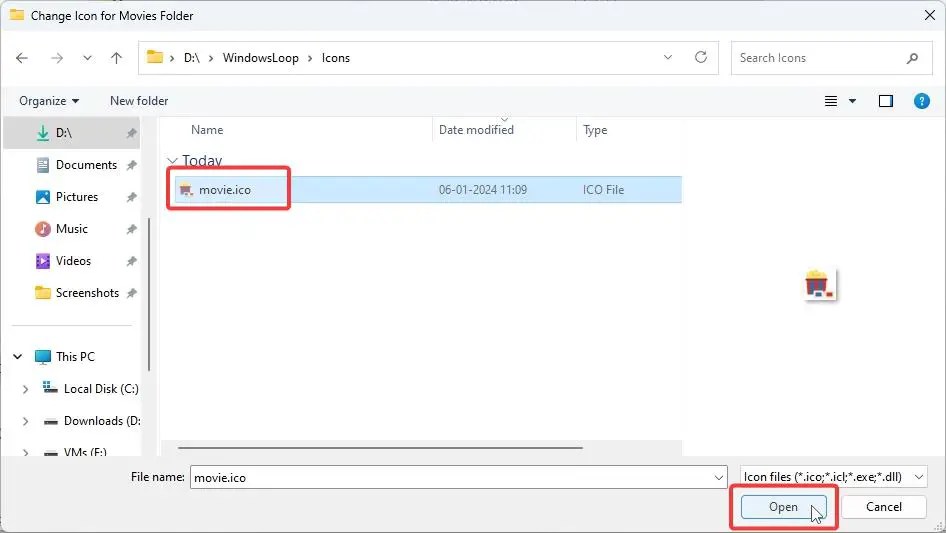This screenshot has height=533, width=946.
Task: Go back using the back arrow
Action: (22, 58)
